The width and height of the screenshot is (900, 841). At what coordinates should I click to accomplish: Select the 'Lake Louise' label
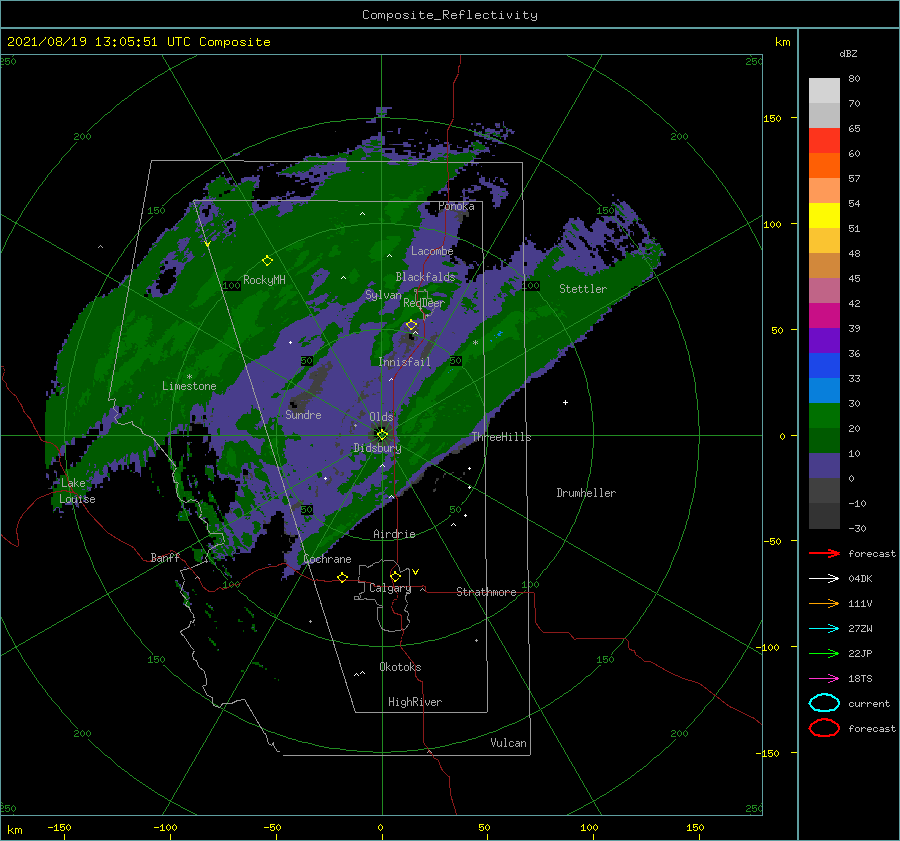pyautogui.click(x=77, y=491)
